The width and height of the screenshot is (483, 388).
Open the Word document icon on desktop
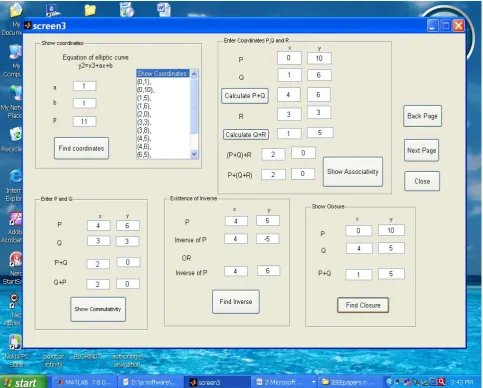[x=164, y=9]
